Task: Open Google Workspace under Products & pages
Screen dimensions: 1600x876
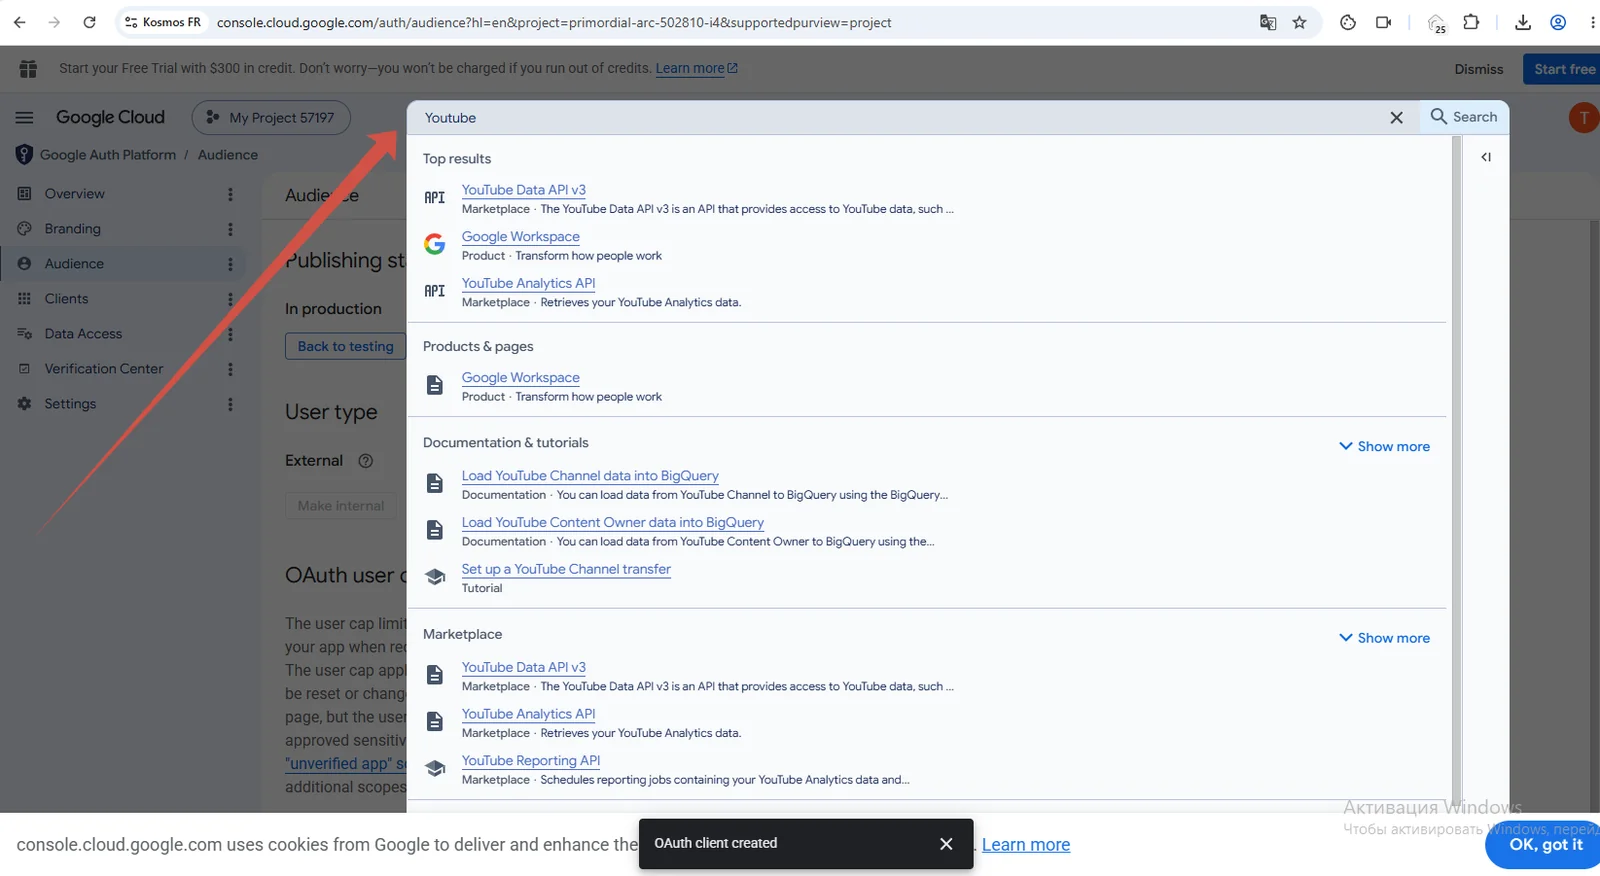Action: [x=520, y=378]
